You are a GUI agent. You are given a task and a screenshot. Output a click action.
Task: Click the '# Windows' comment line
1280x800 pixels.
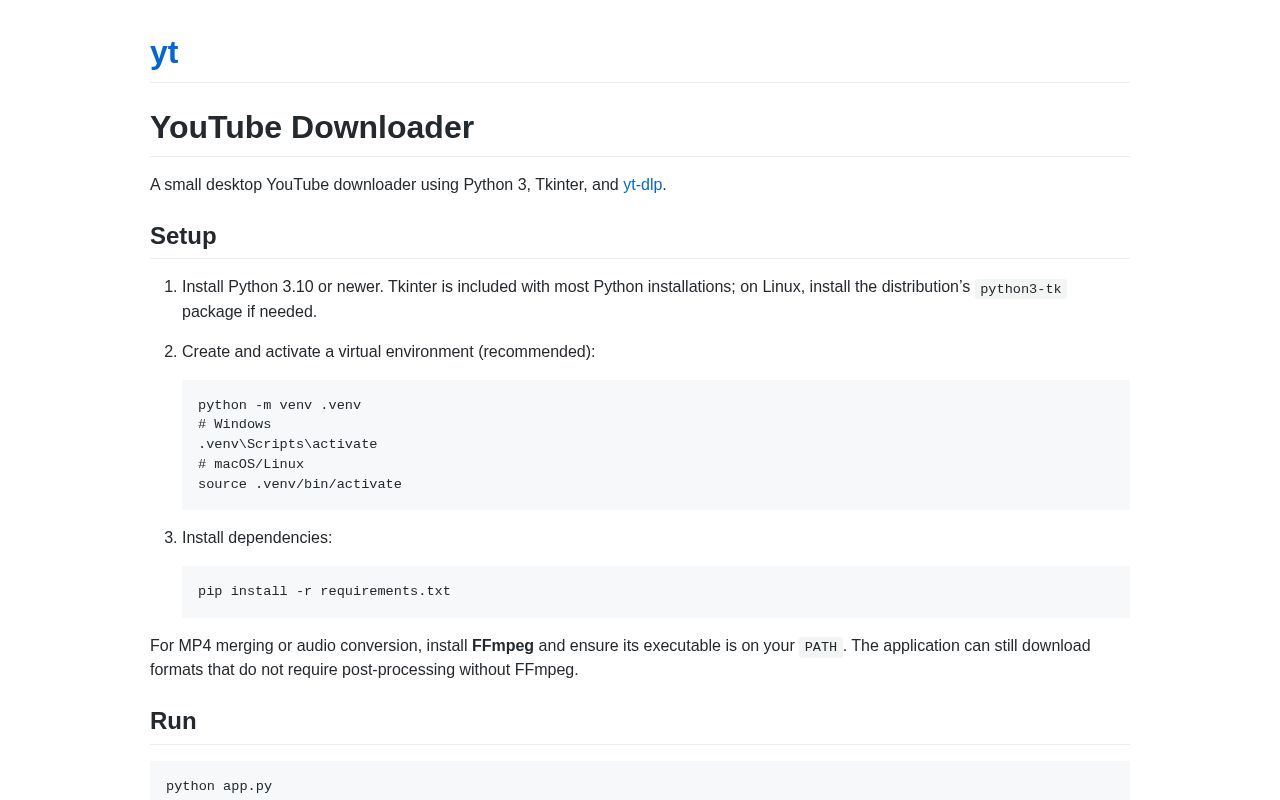click(234, 425)
